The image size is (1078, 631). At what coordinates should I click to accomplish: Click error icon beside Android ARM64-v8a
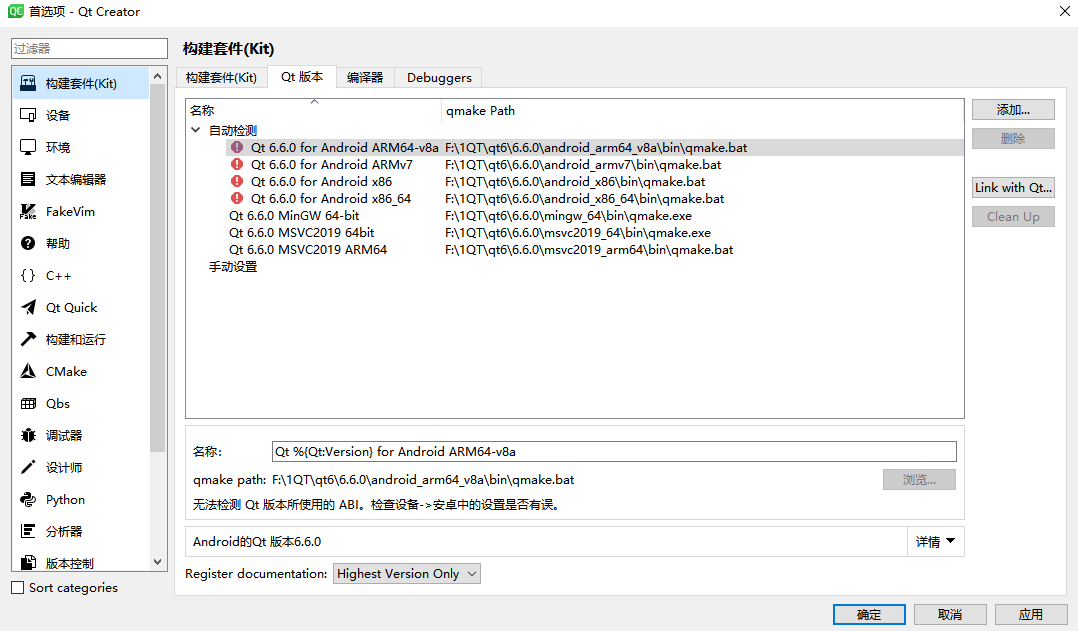[237, 147]
